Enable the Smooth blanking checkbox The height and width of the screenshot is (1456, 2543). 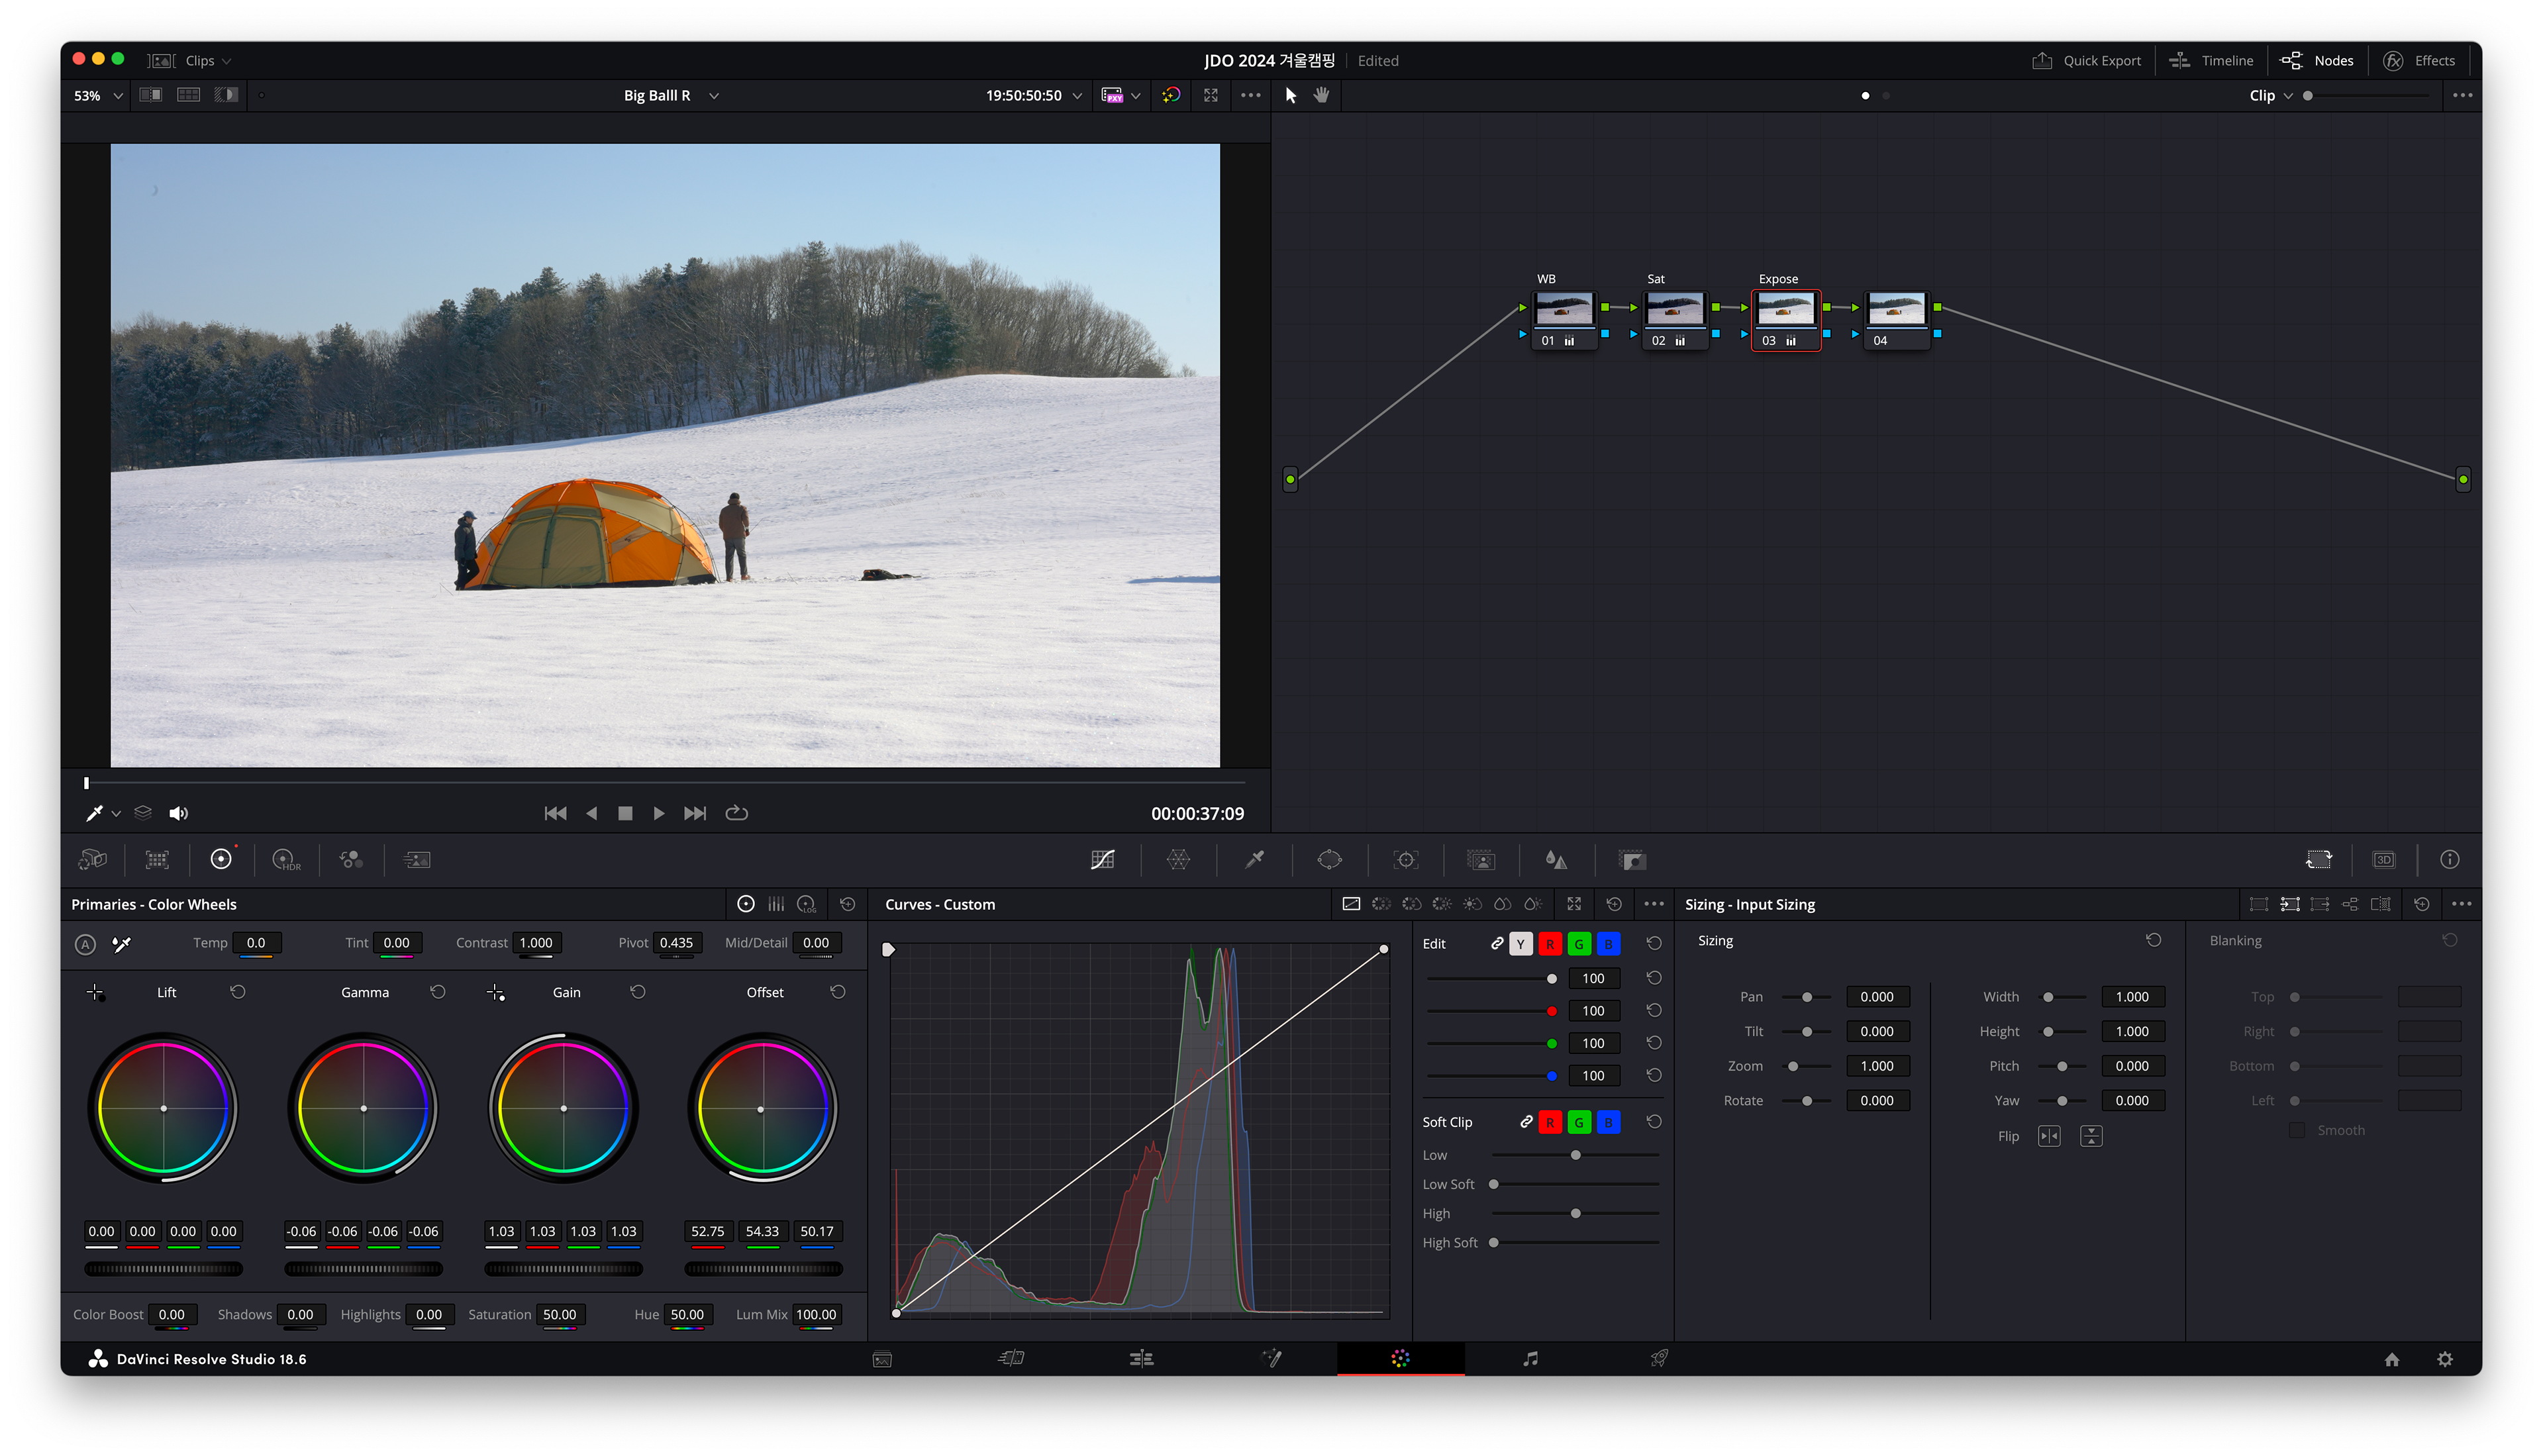tap(2297, 1130)
